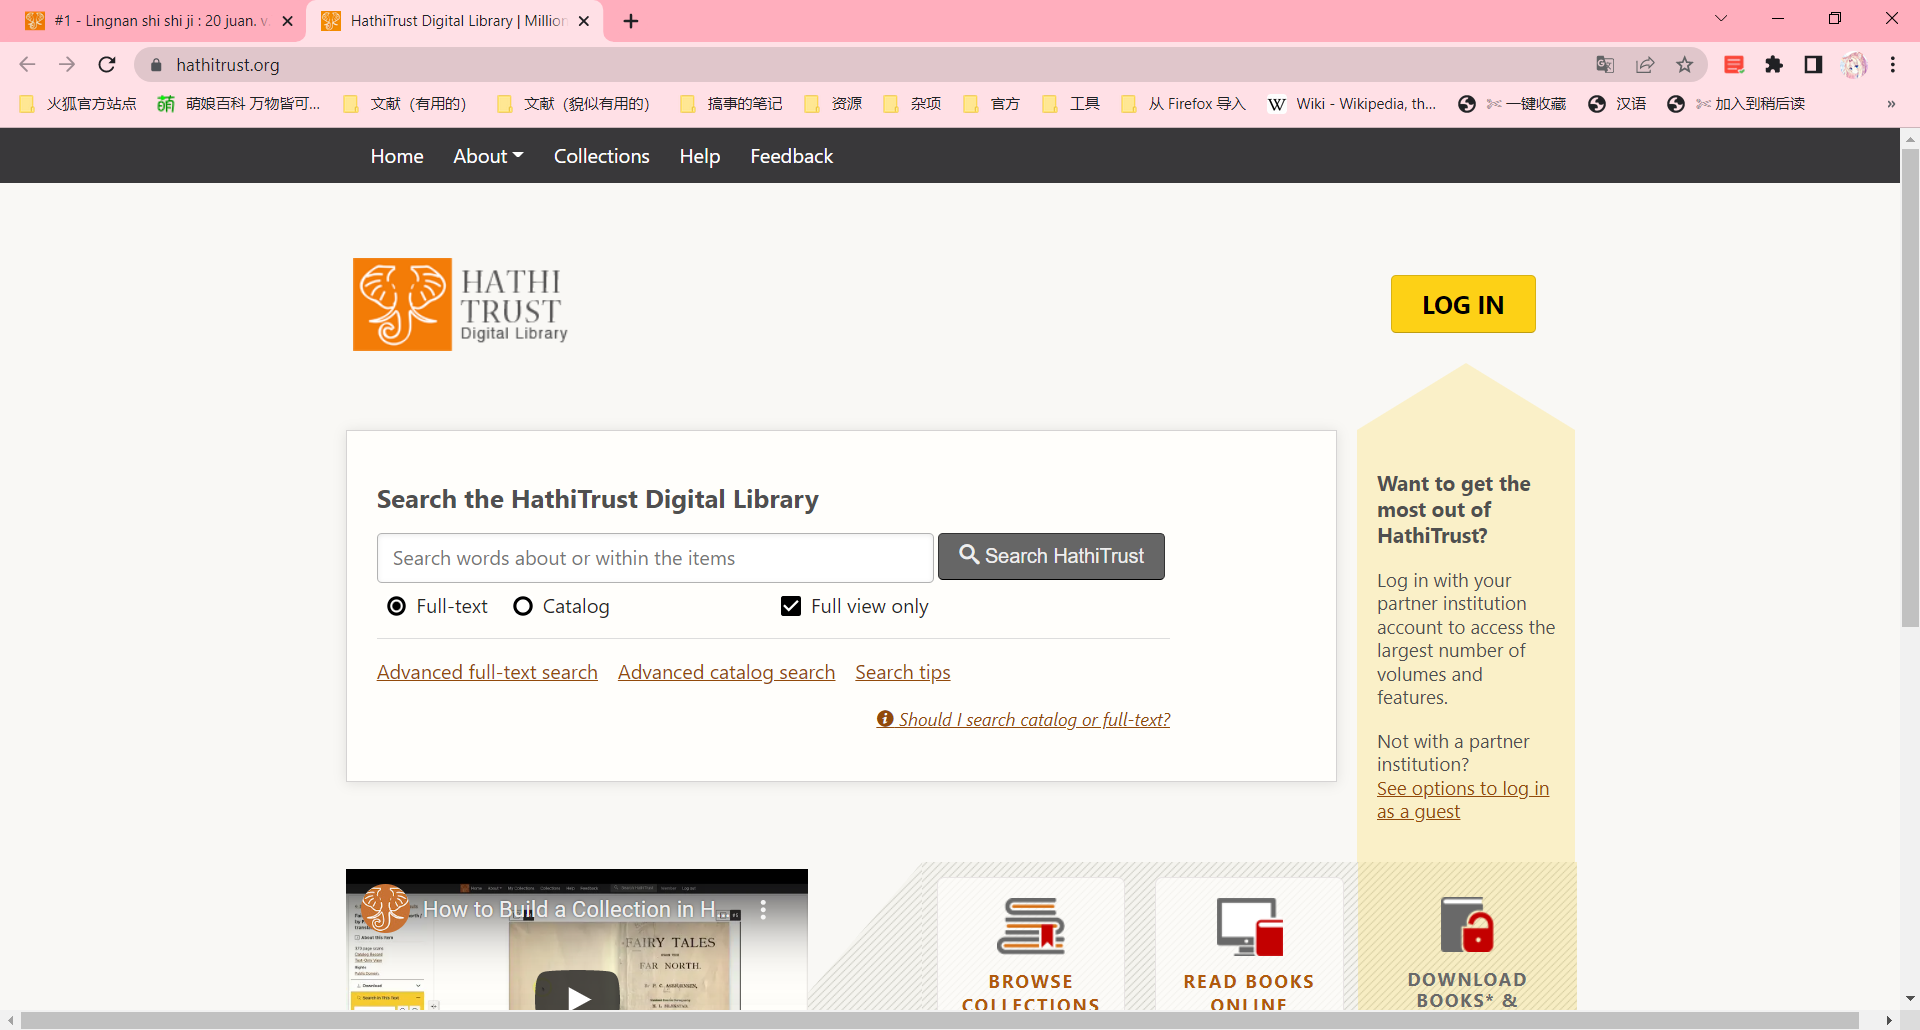Expand the bookmarks bar overflow chevron
Viewport: 1920px width, 1030px height.
coord(1891,104)
